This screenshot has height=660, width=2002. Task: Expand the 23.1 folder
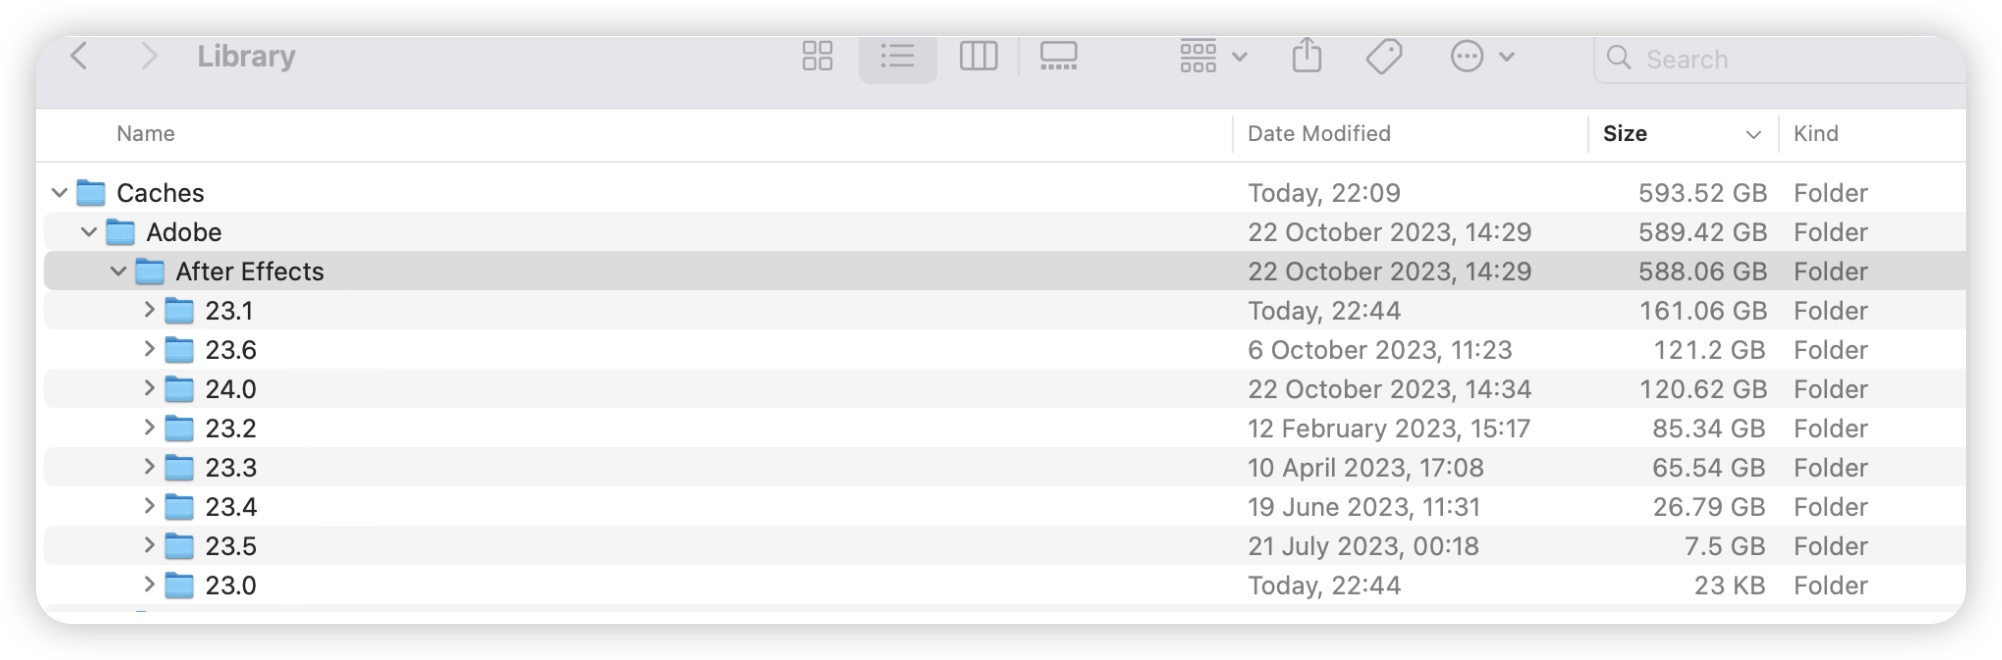point(149,310)
